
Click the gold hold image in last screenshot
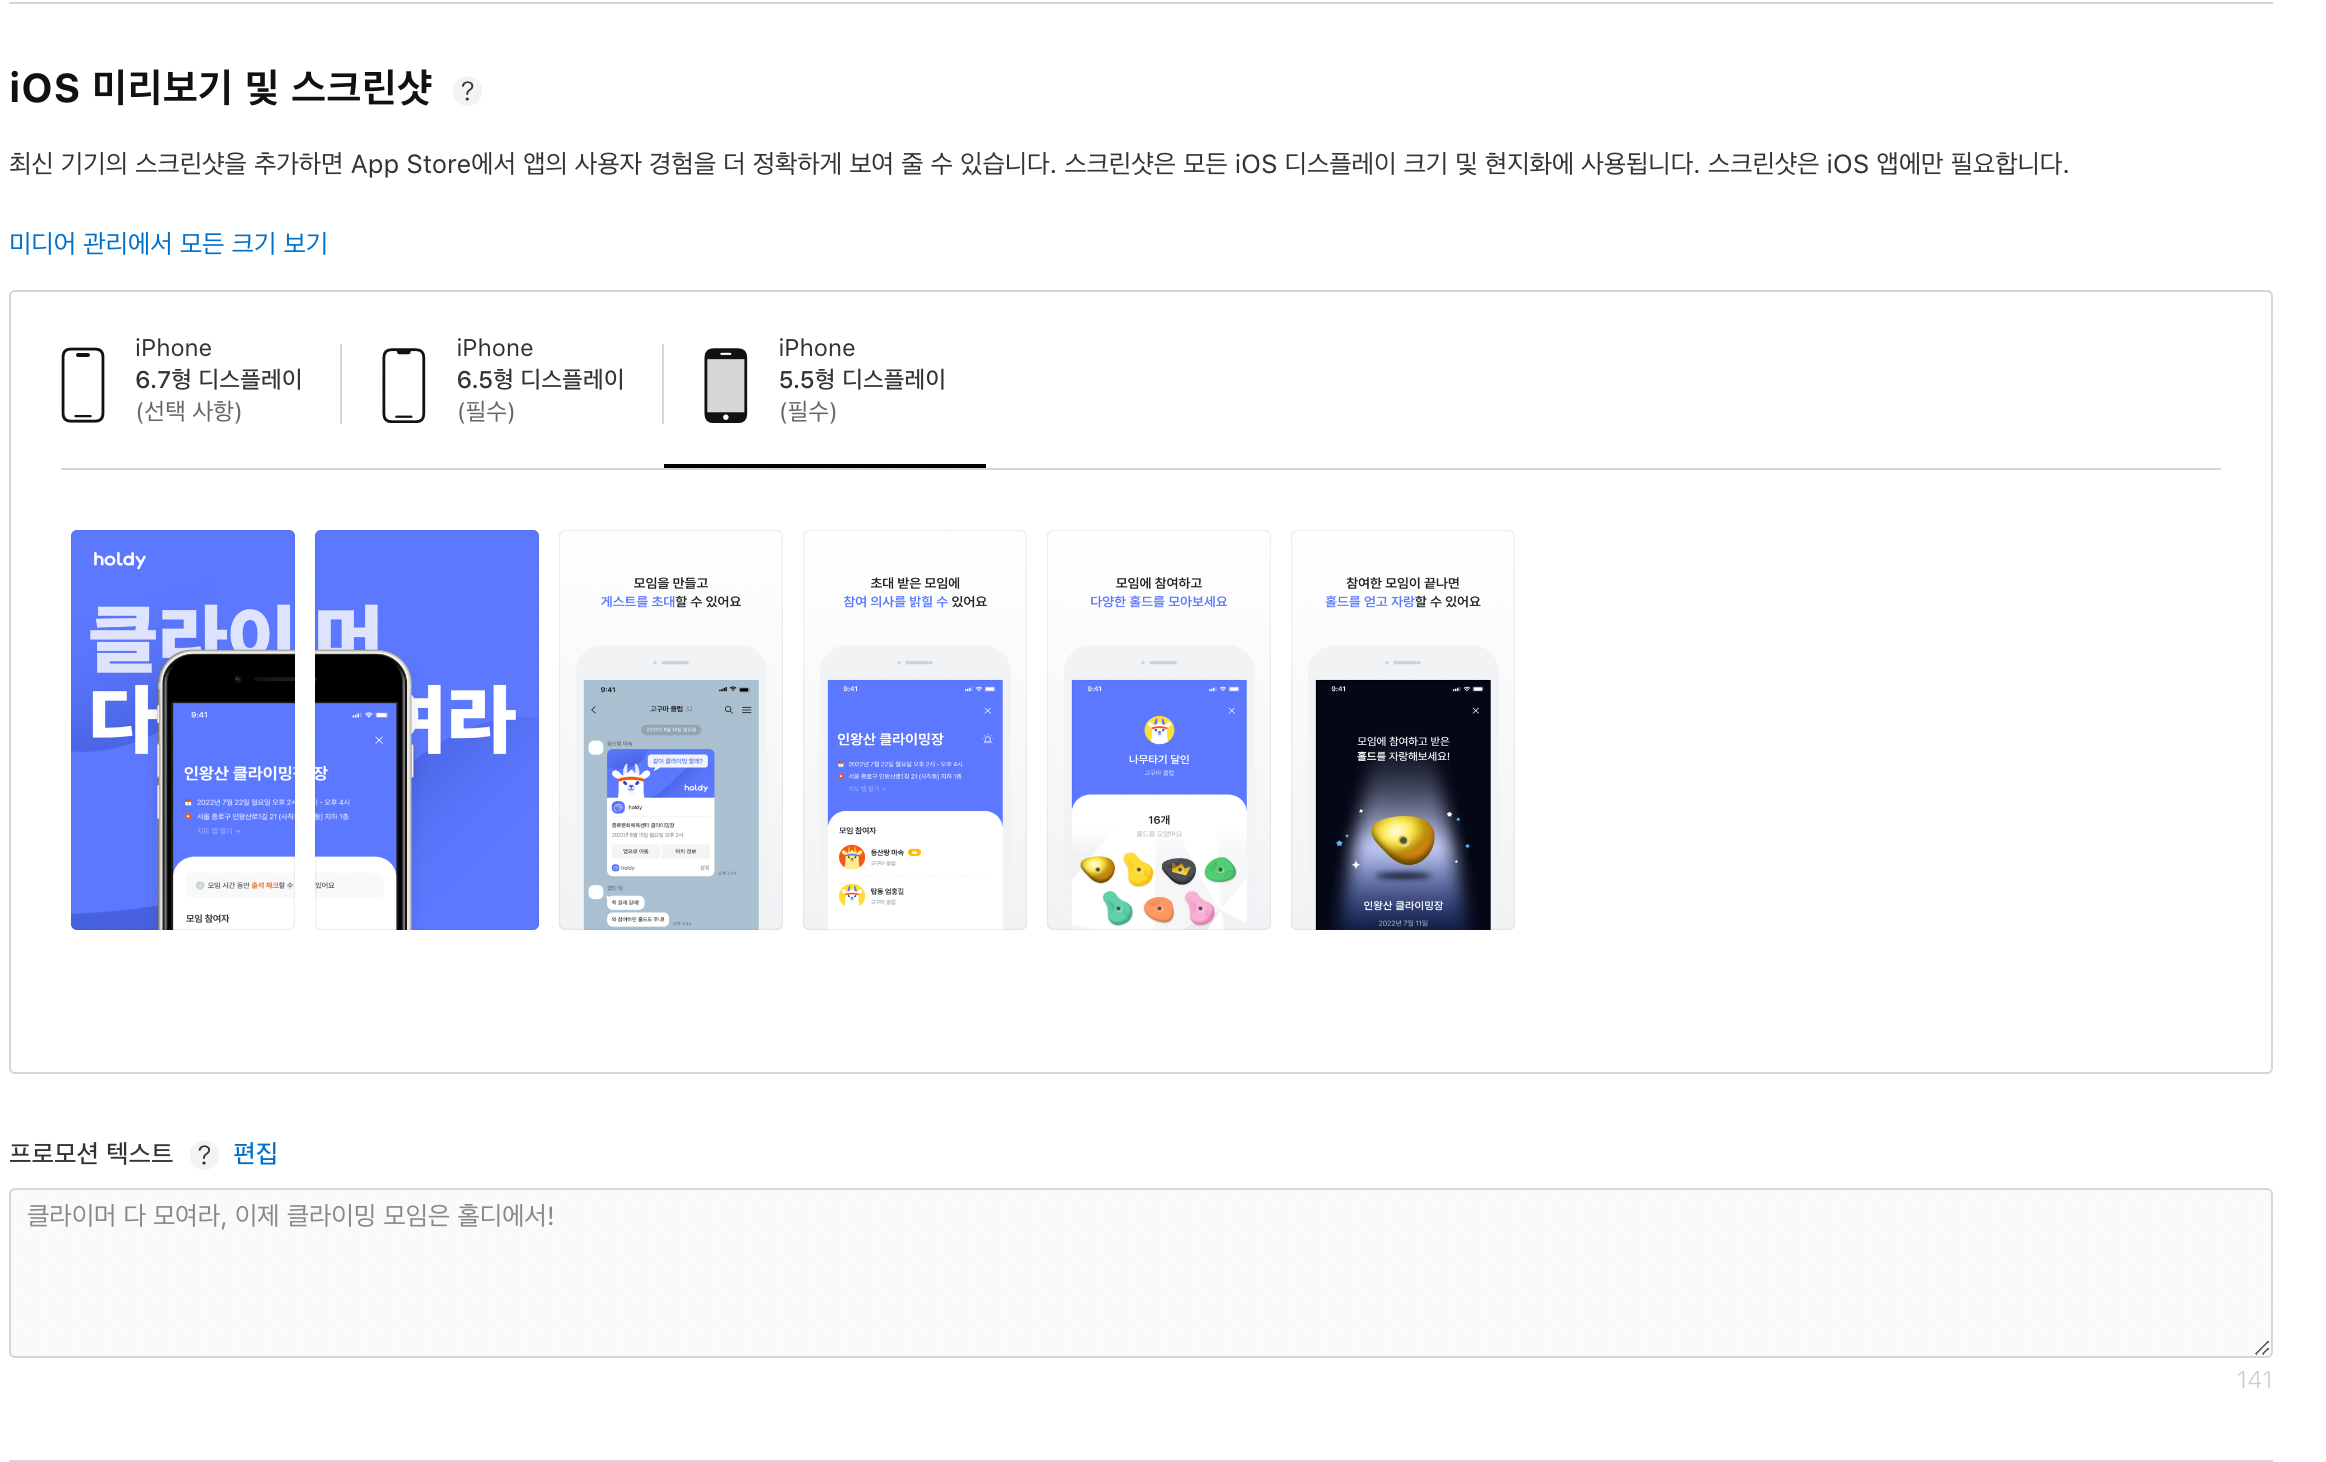[x=1402, y=838]
